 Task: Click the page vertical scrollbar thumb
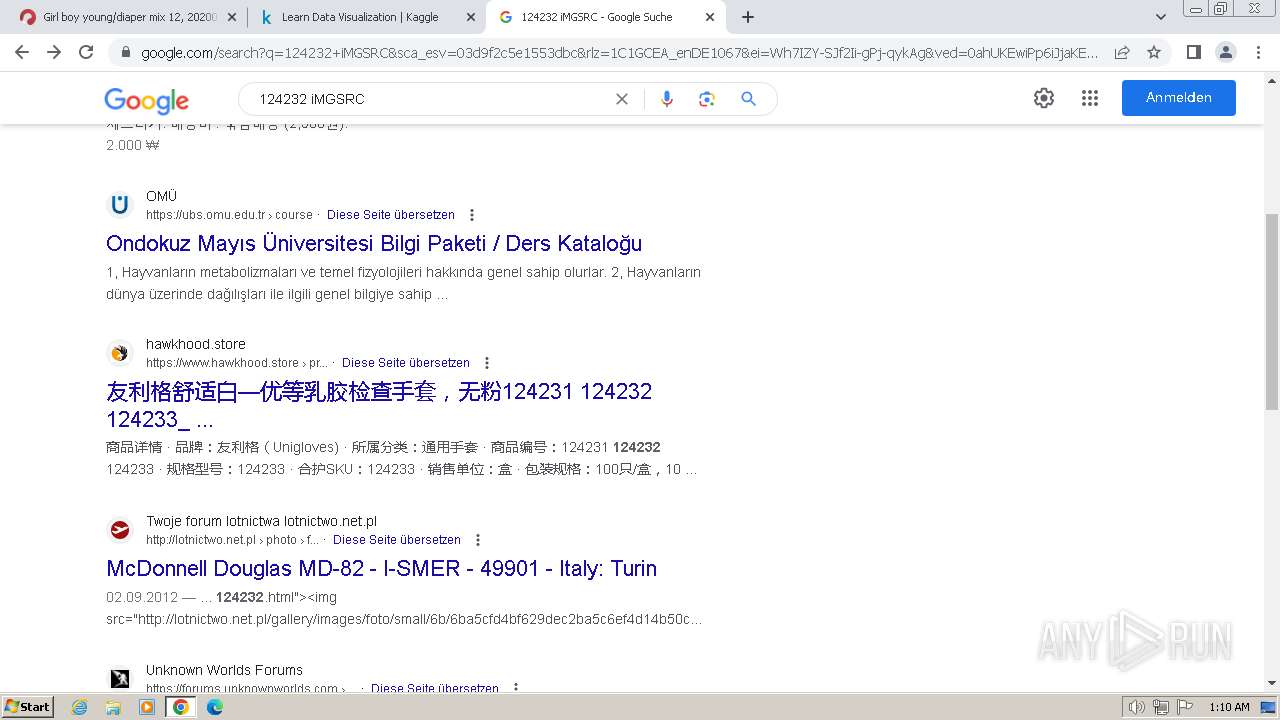pyautogui.click(x=1271, y=312)
